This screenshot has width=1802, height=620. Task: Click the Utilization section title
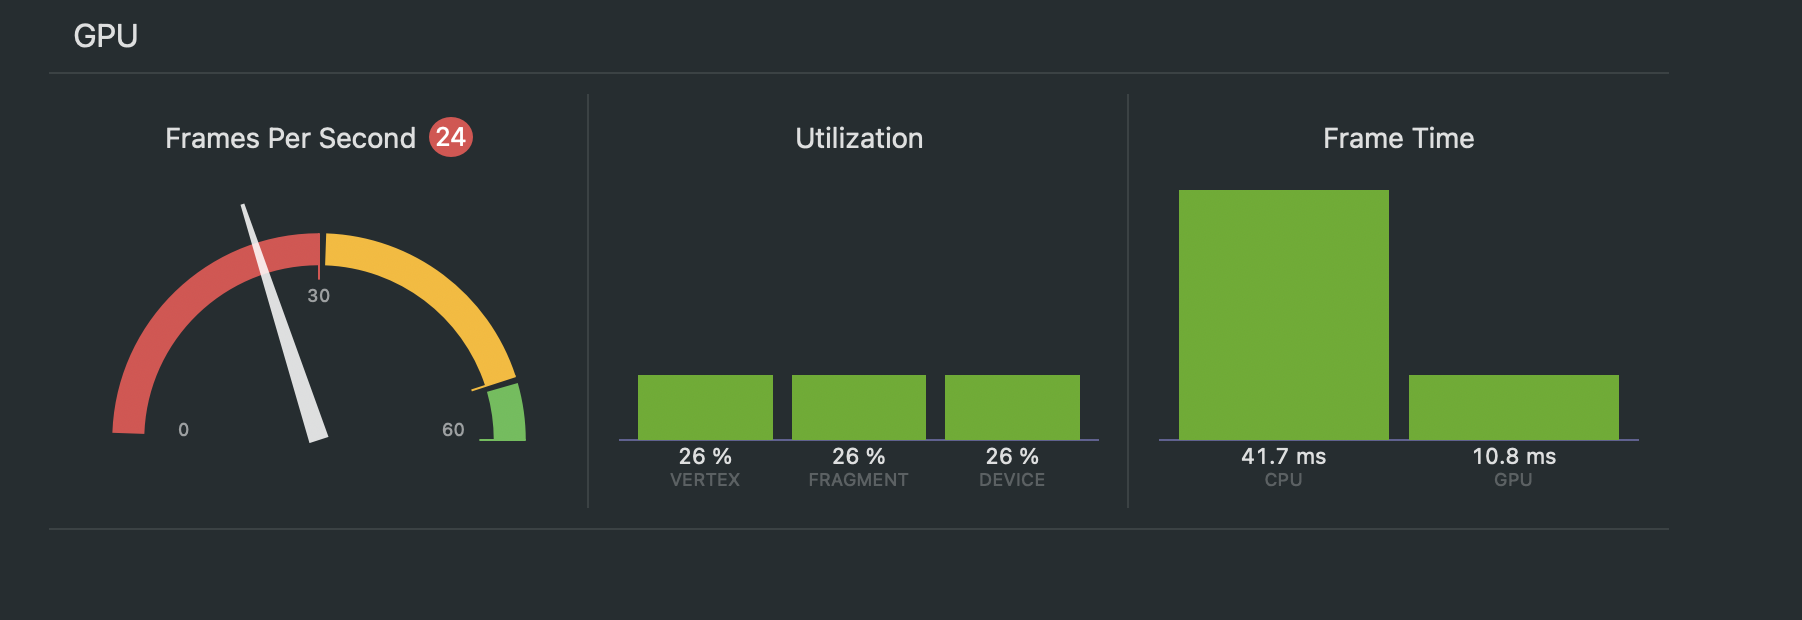859,138
